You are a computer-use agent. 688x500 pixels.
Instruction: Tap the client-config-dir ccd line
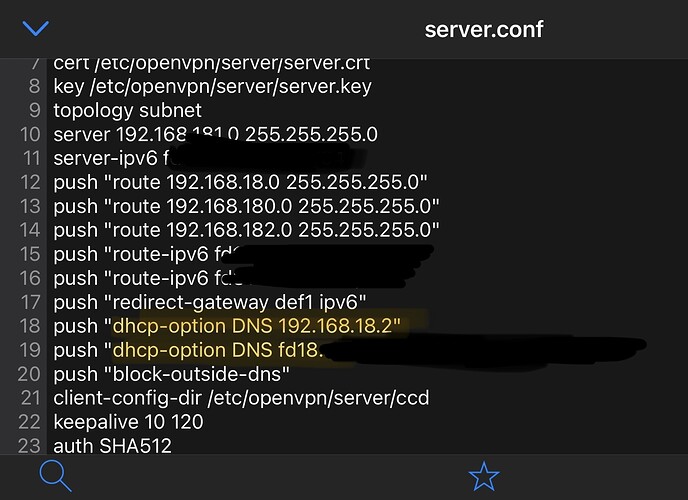(241, 398)
